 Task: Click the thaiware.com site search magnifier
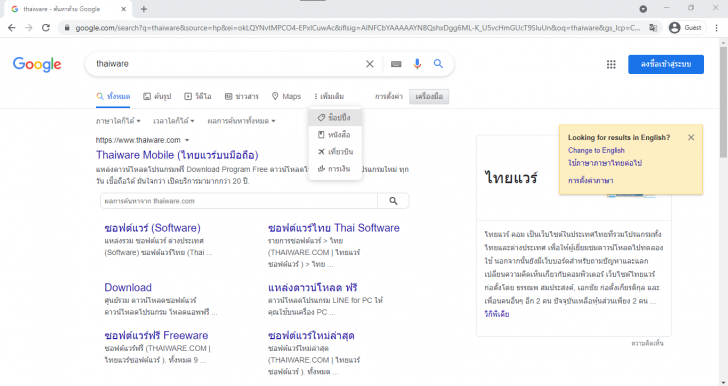393,201
